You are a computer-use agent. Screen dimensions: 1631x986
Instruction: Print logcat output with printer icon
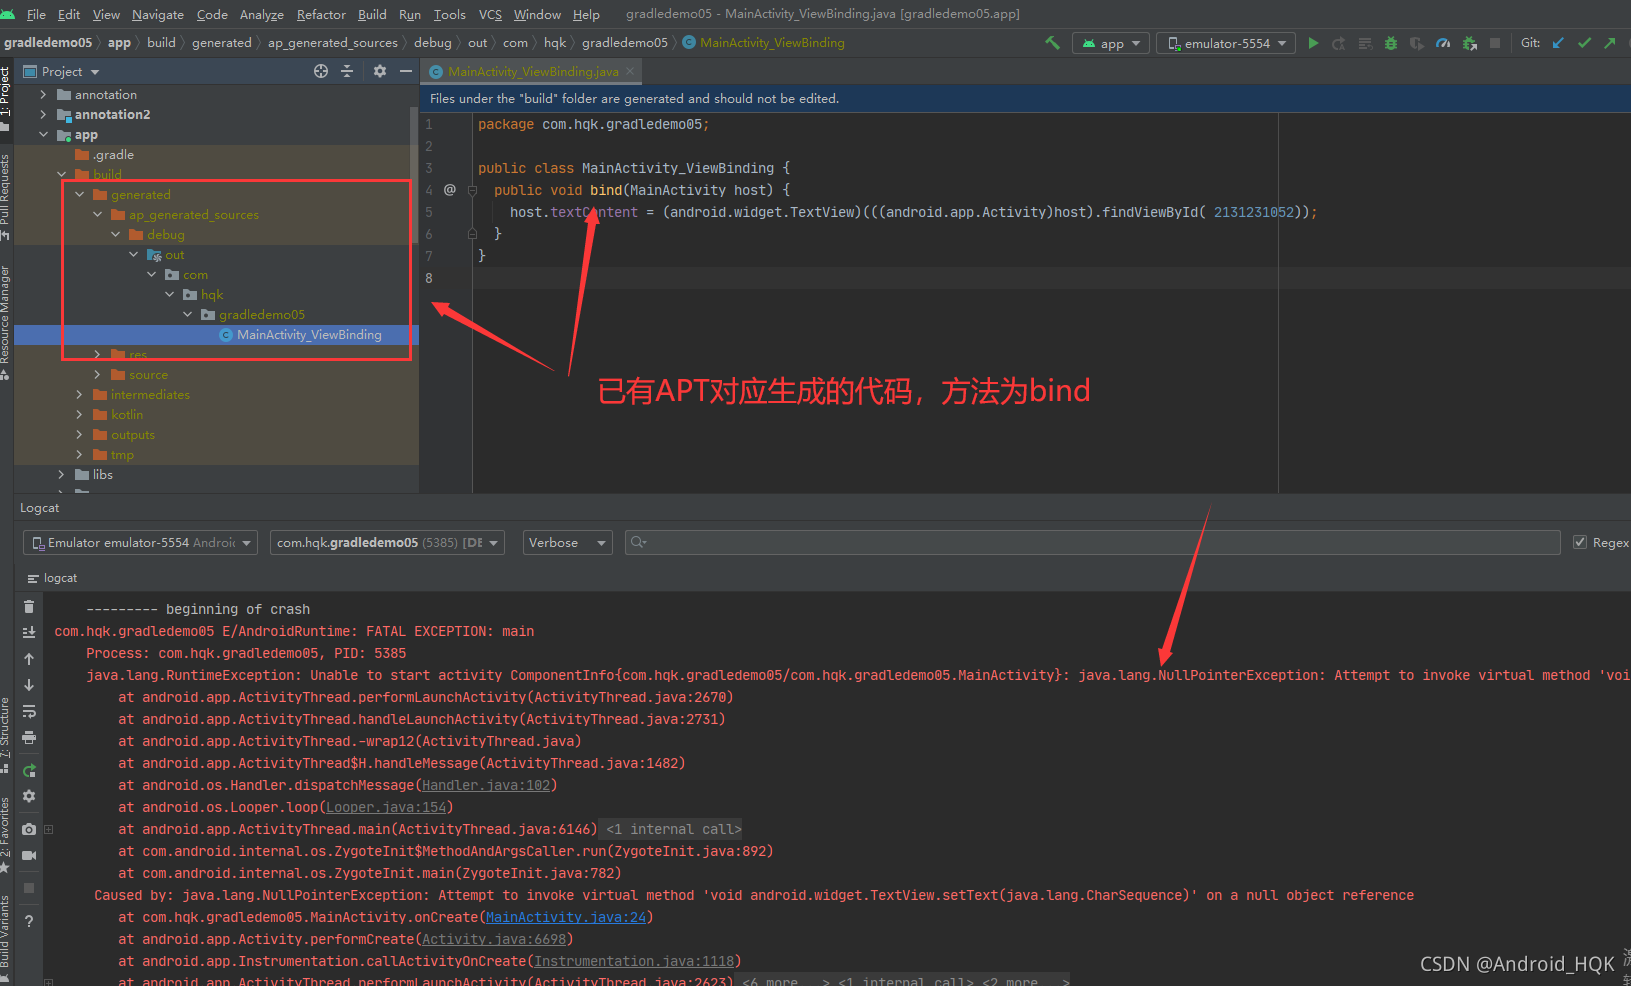pos(29,737)
